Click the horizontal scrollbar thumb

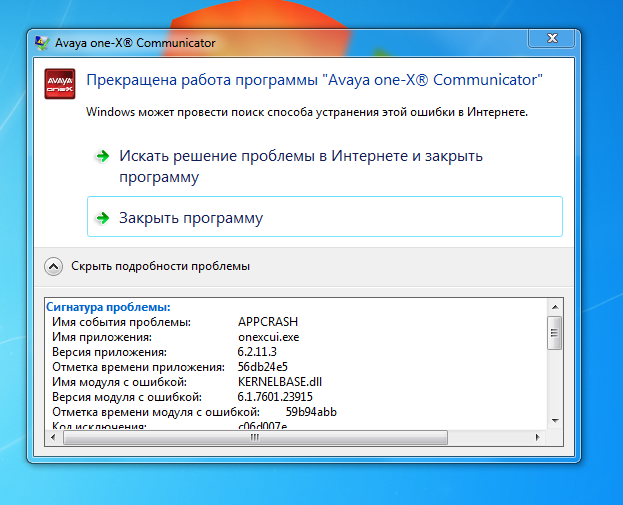255,437
